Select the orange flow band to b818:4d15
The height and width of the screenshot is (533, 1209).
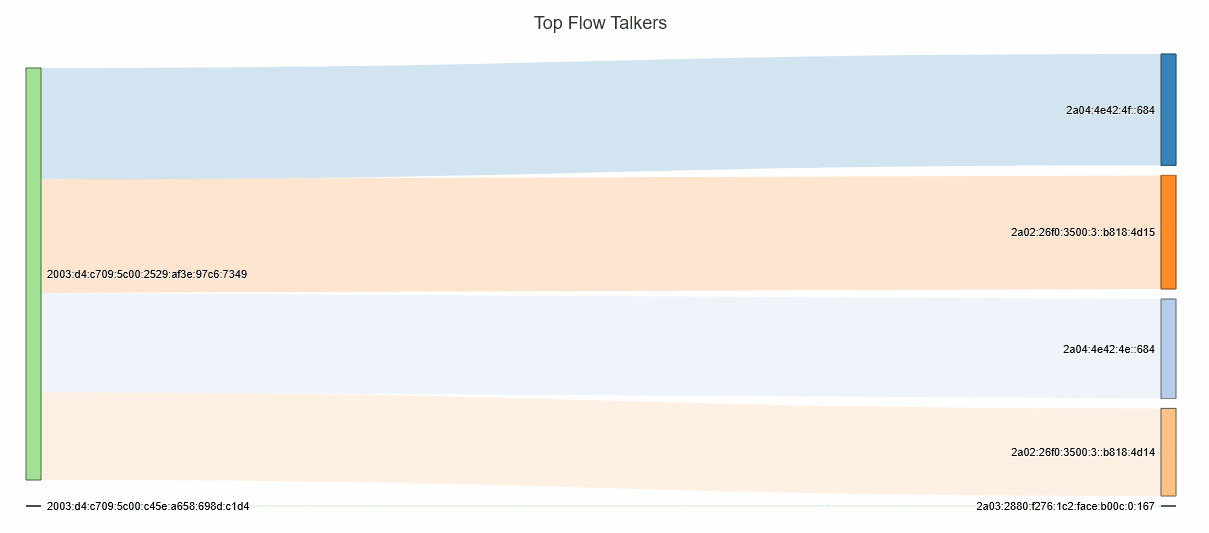coord(600,234)
